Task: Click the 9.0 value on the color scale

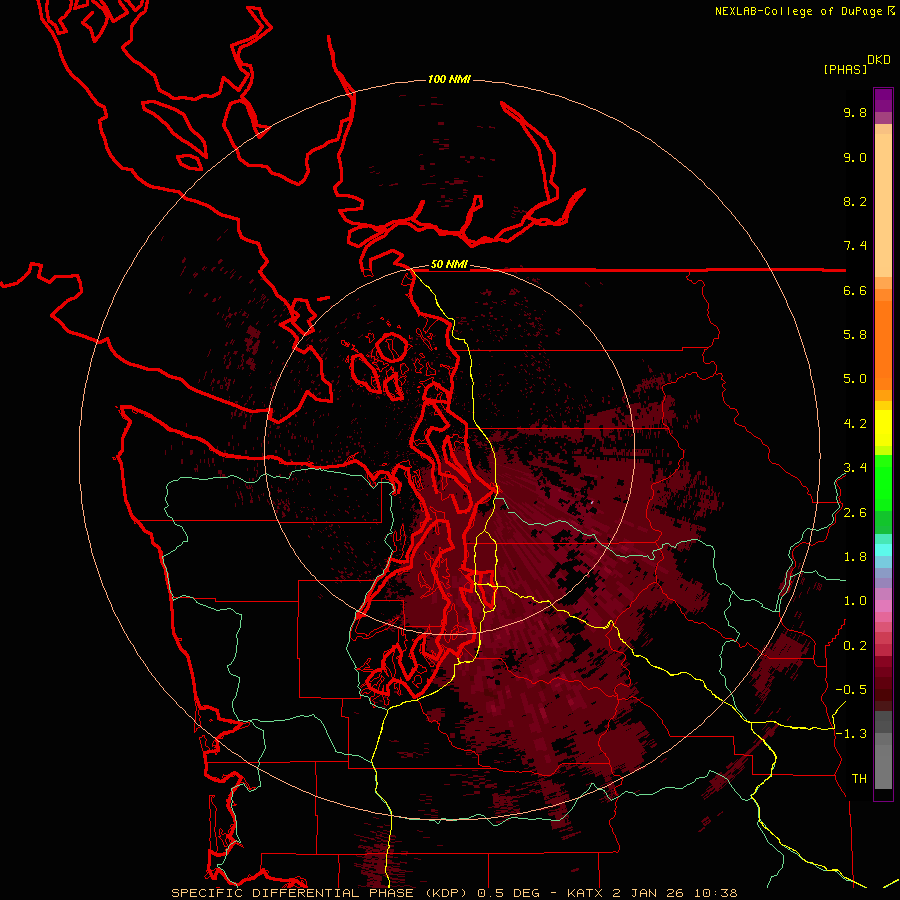Action: 855,157
